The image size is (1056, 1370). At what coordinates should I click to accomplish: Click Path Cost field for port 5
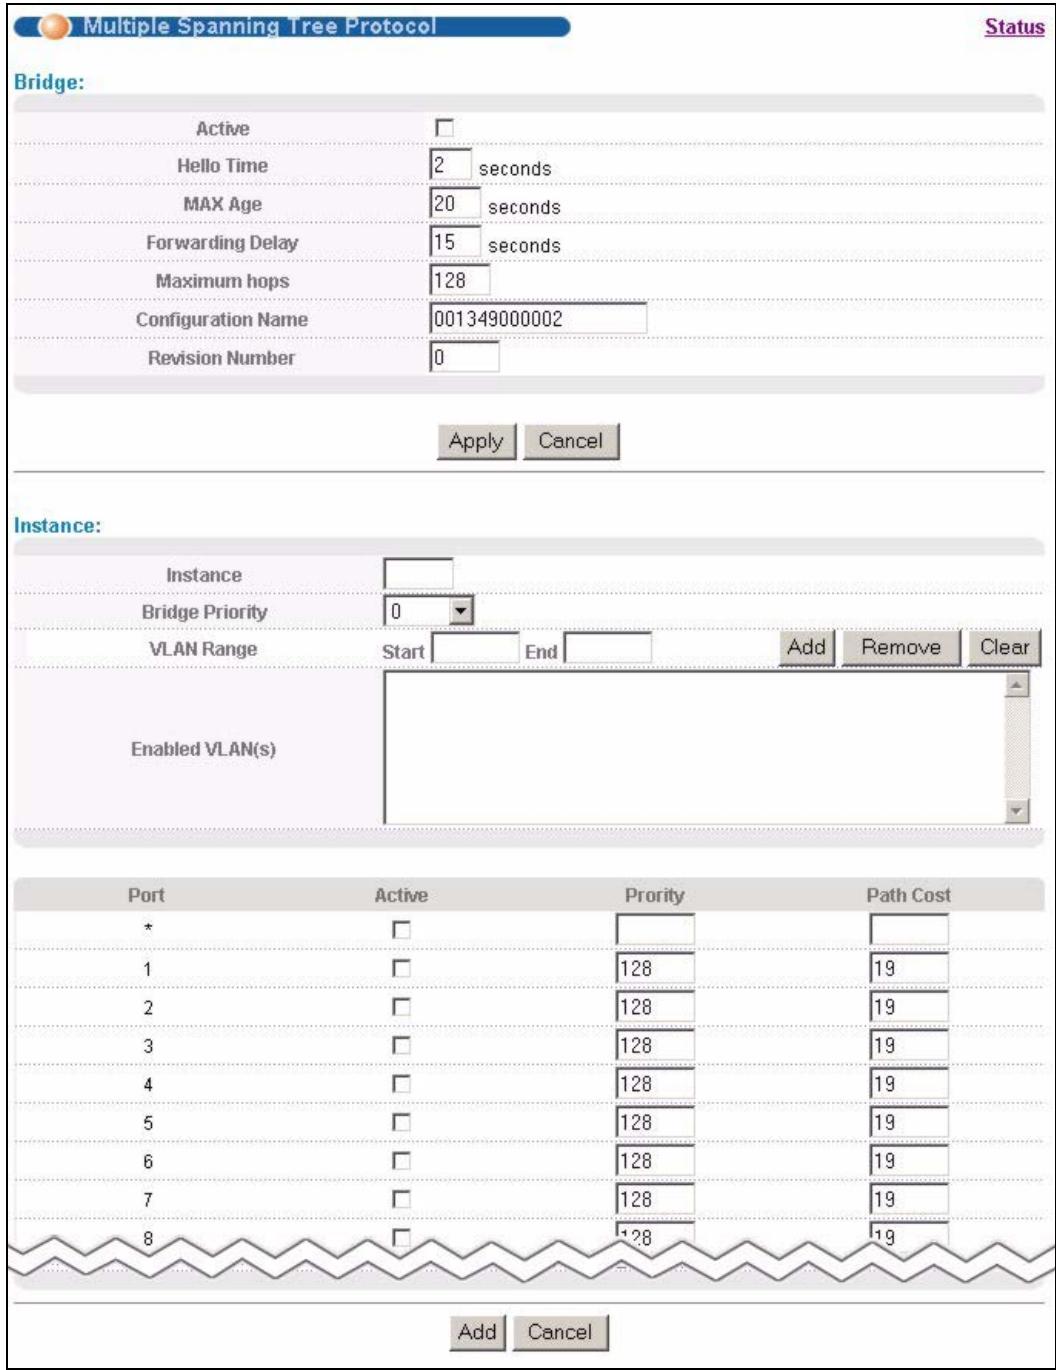point(909,1122)
